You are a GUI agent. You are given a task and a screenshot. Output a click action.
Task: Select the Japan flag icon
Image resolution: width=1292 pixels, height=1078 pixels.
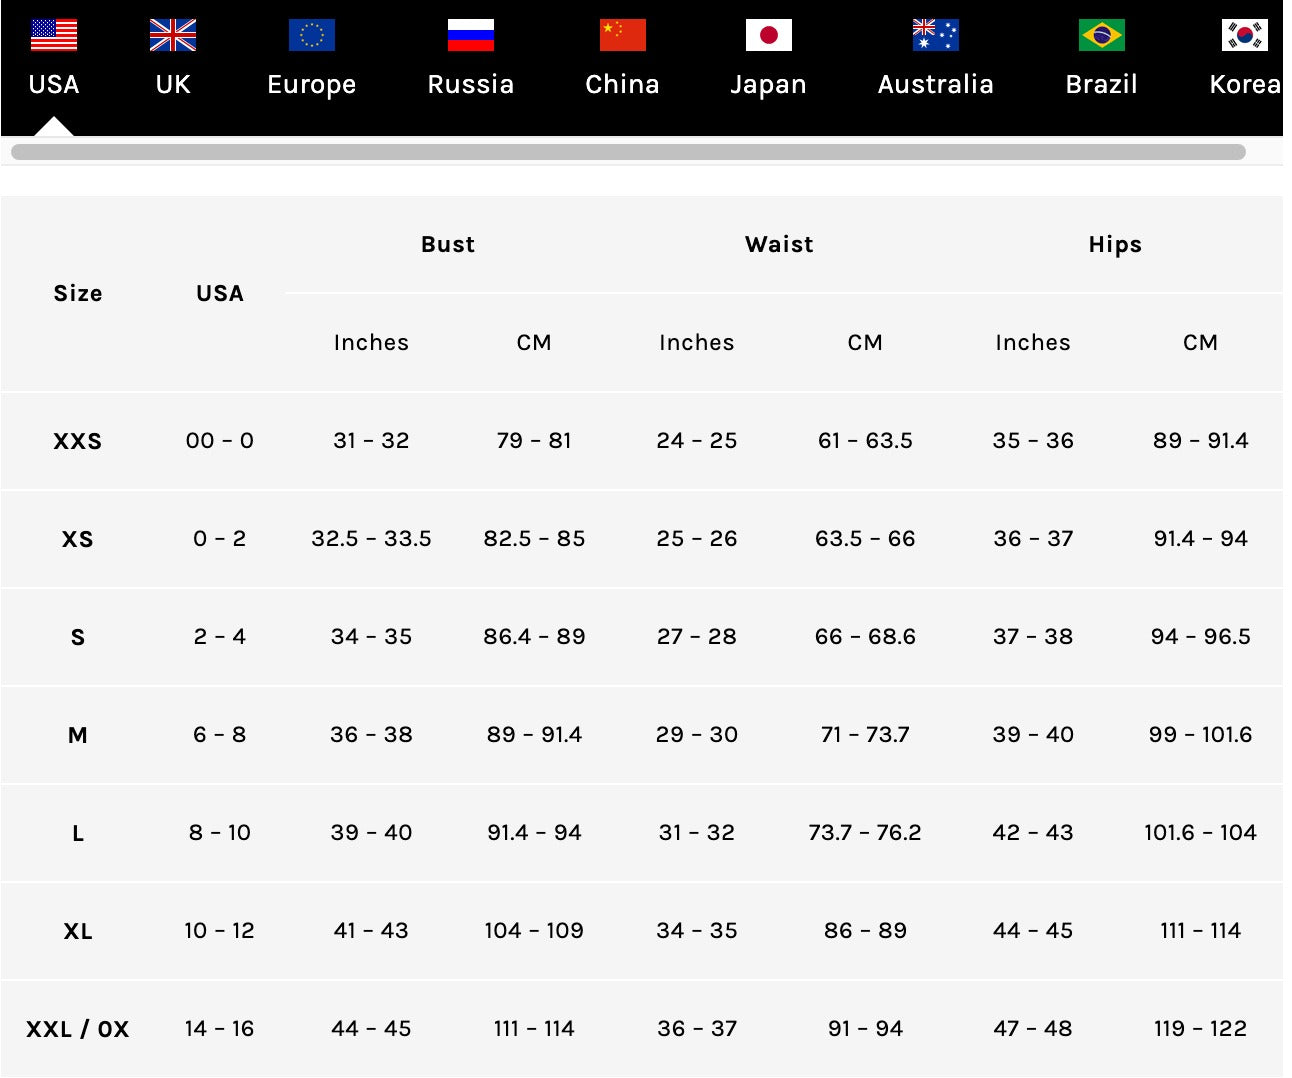[769, 35]
